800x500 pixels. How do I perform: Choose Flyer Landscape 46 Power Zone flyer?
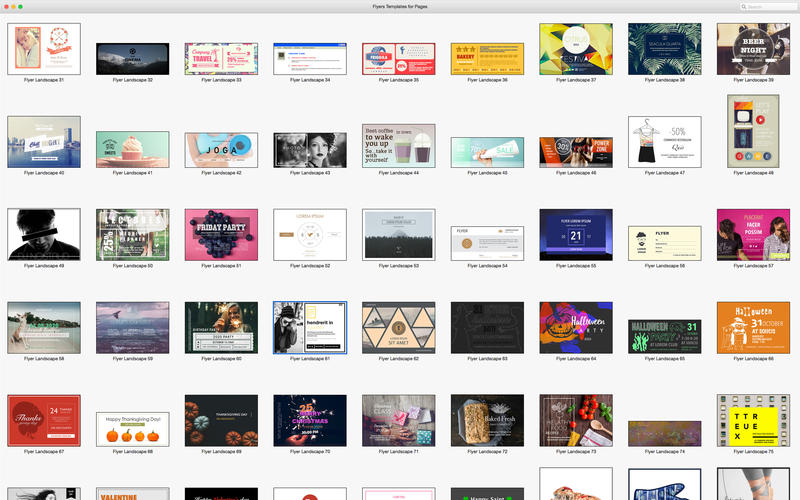point(576,153)
